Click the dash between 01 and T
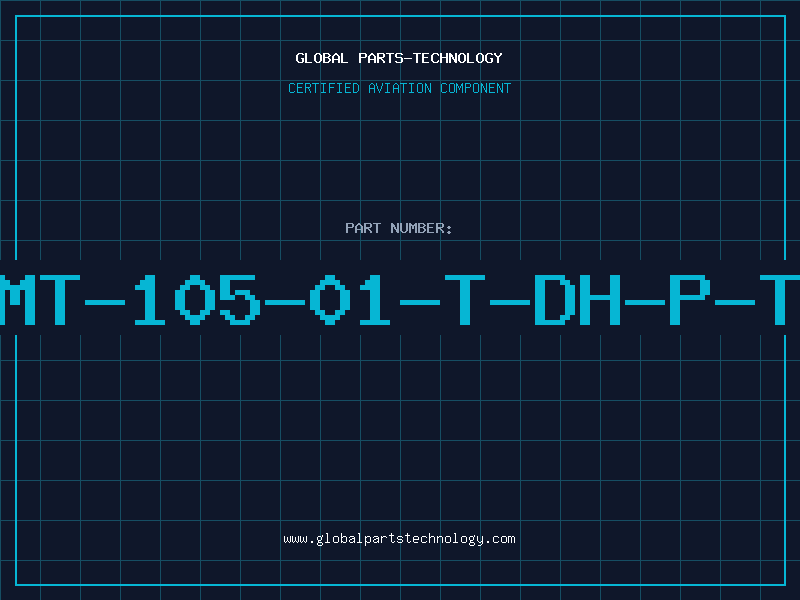The width and height of the screenshot is (800, 600). click(x=420, y=303)
